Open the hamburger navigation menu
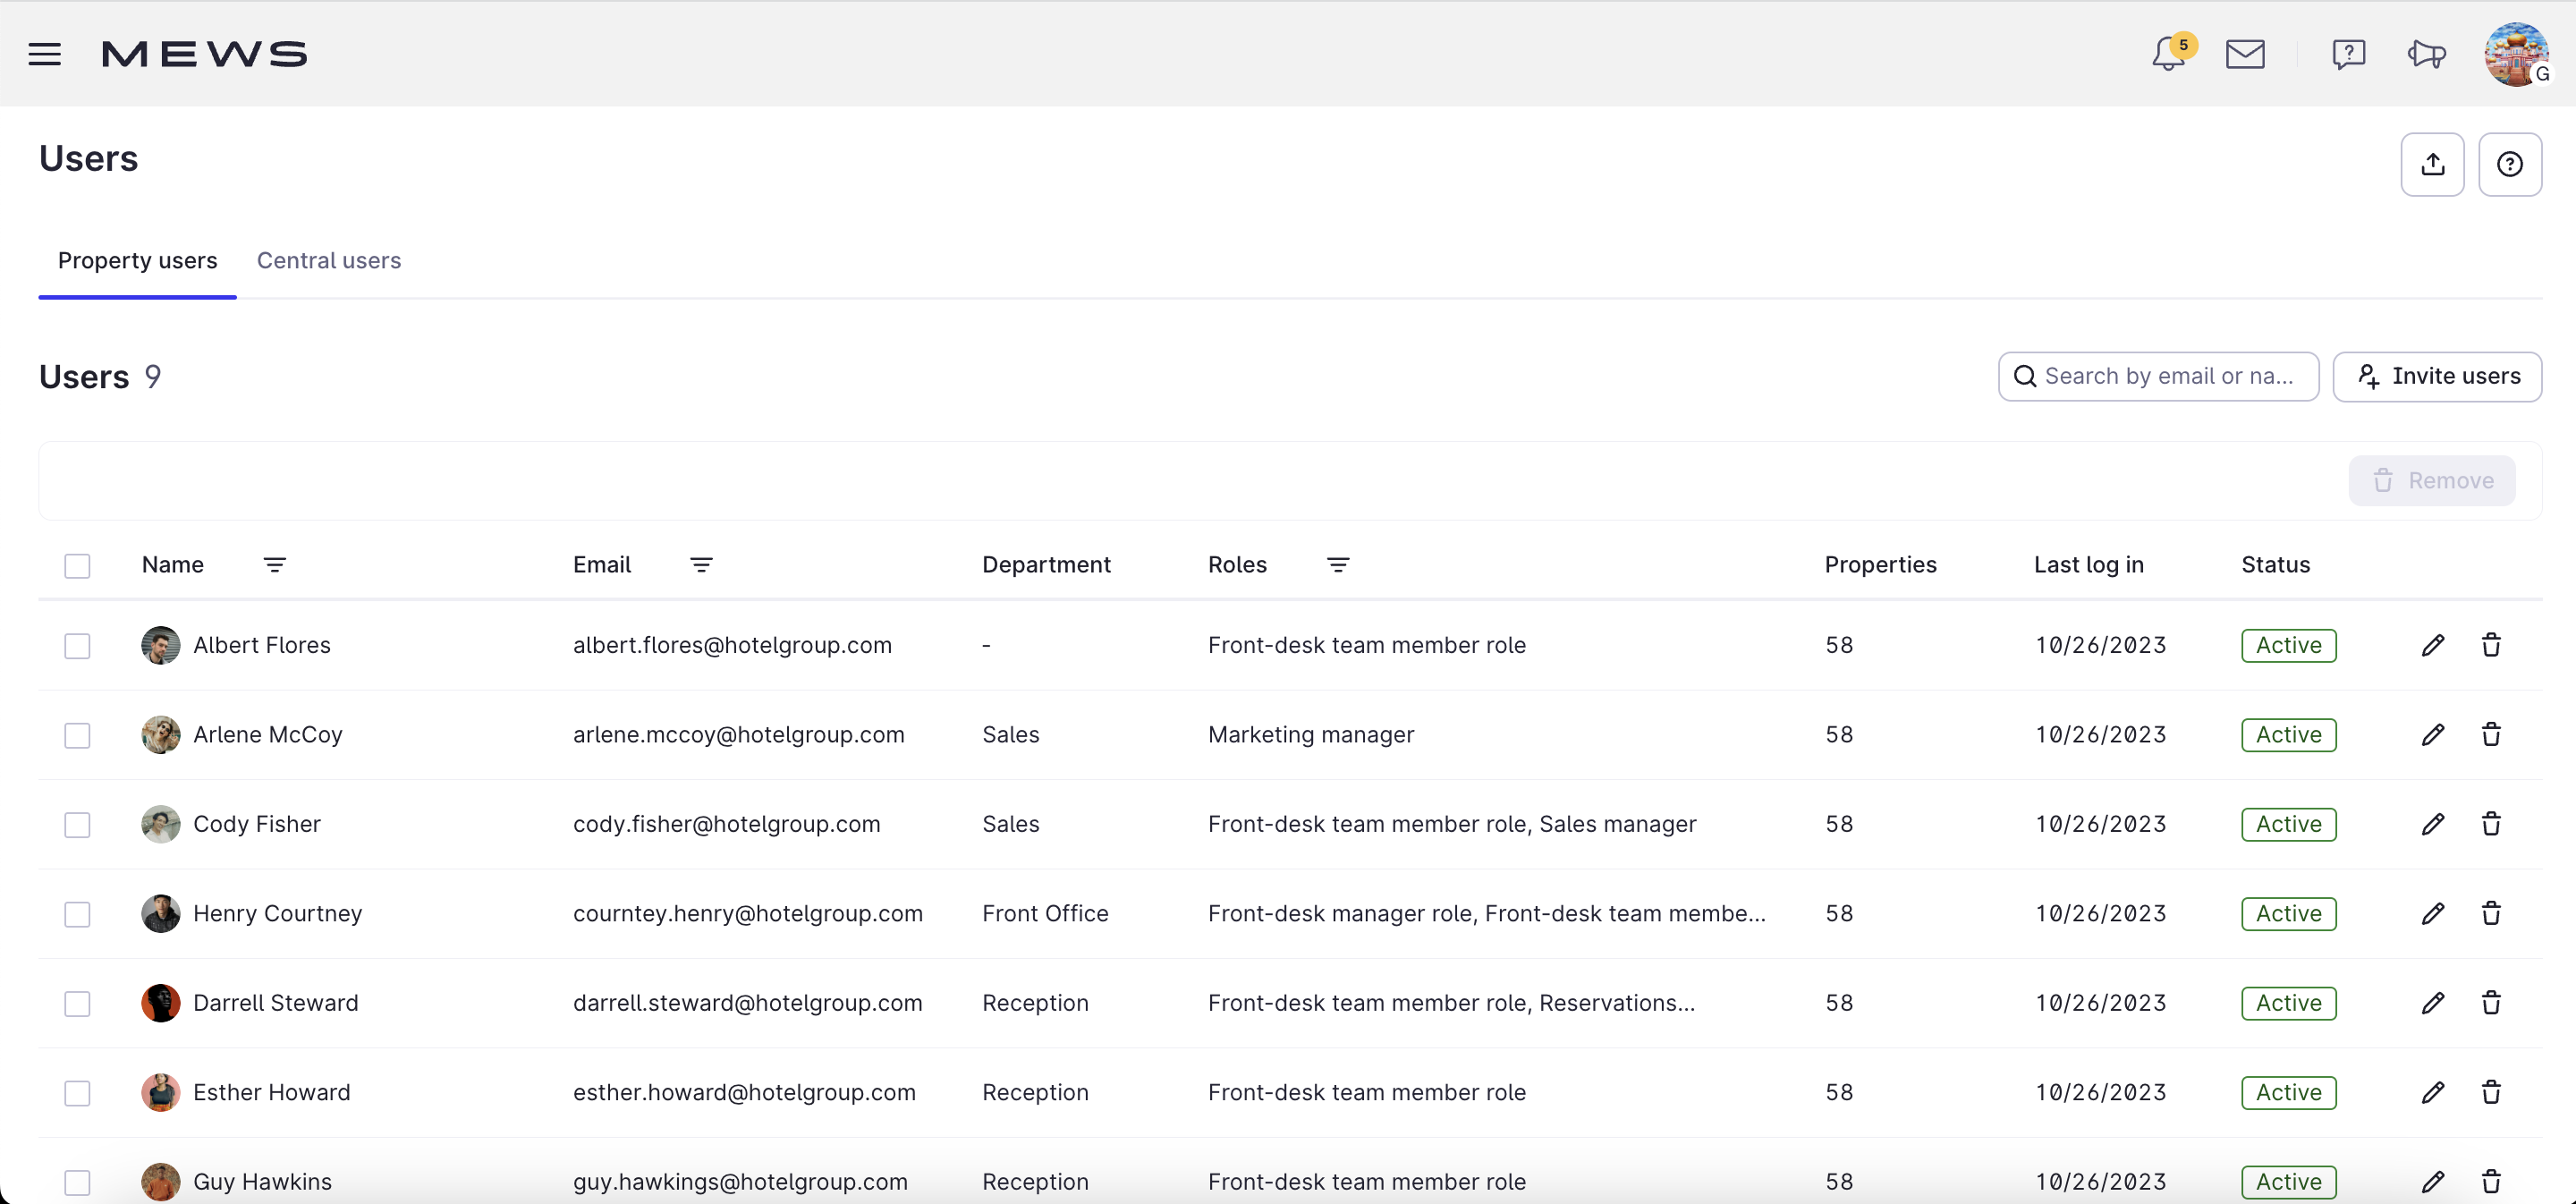Image resolution: width=2576 pixels, height=1204 pixels. point(44,54)
